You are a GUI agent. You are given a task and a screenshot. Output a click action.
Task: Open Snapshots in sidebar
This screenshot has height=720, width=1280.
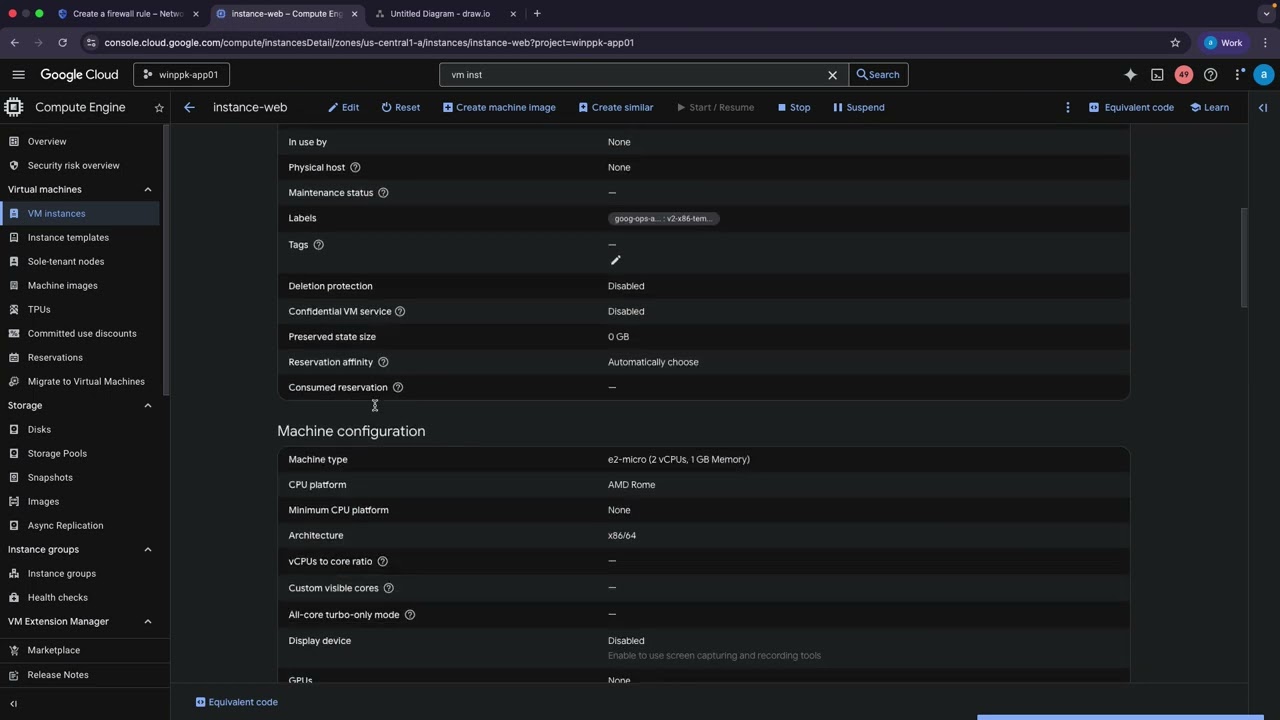pyautogui.click(x=80, y=478)
